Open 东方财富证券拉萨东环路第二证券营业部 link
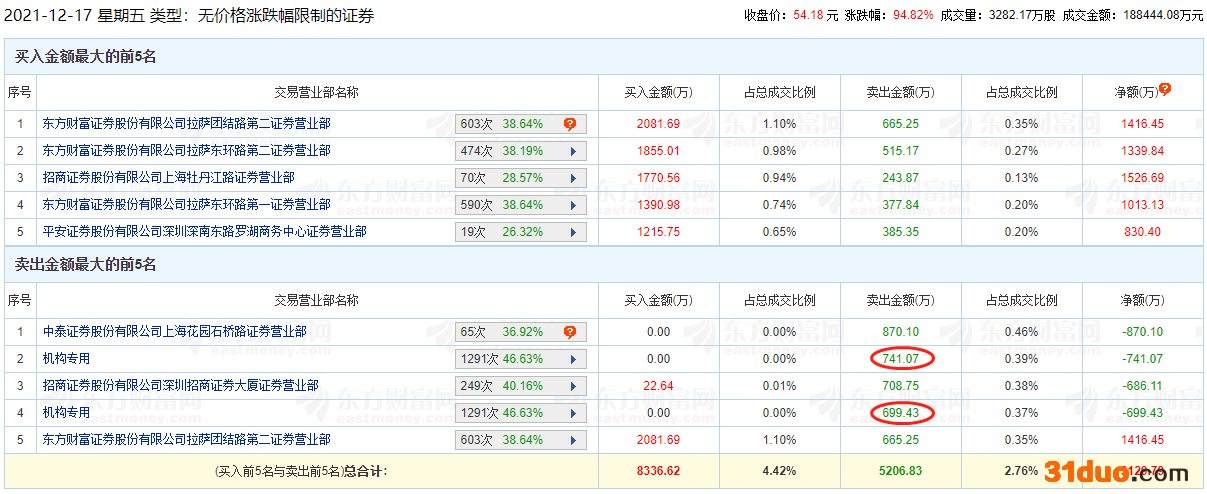 [x=186, y=151]
